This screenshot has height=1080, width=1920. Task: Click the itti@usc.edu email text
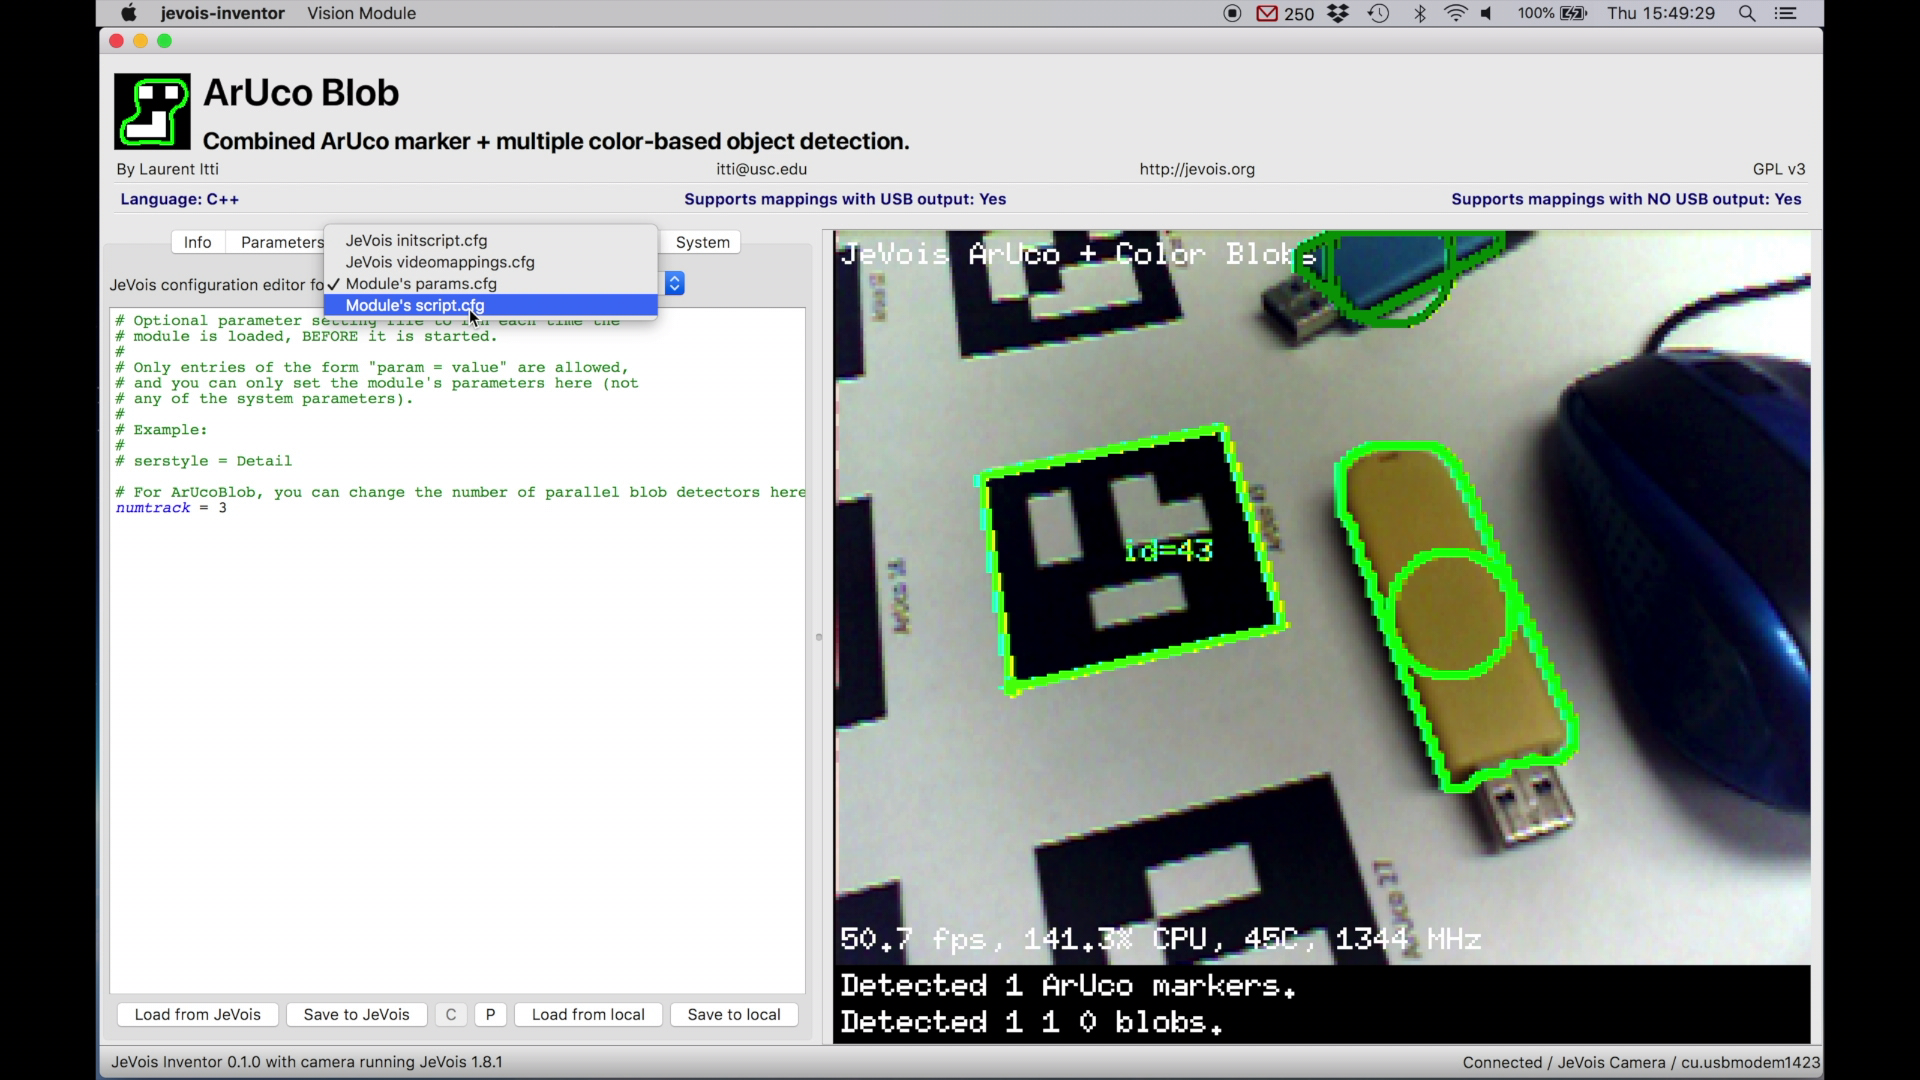coord(761,169)
